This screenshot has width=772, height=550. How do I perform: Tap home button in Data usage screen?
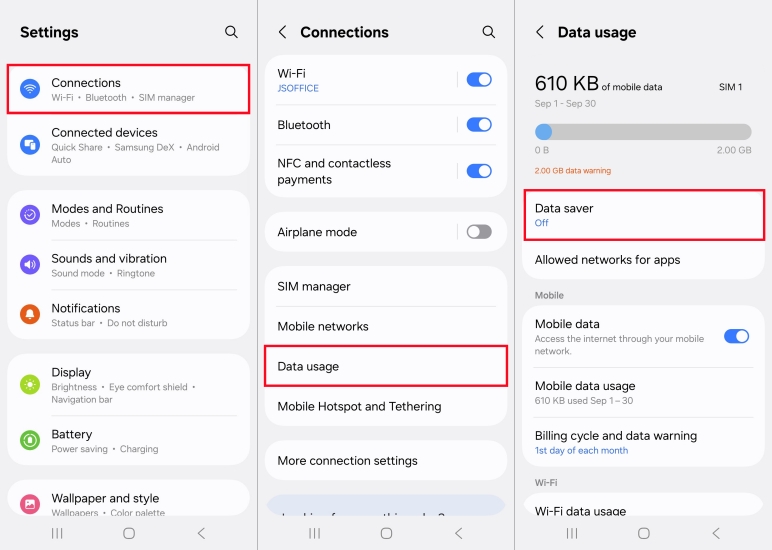(644, 533)
